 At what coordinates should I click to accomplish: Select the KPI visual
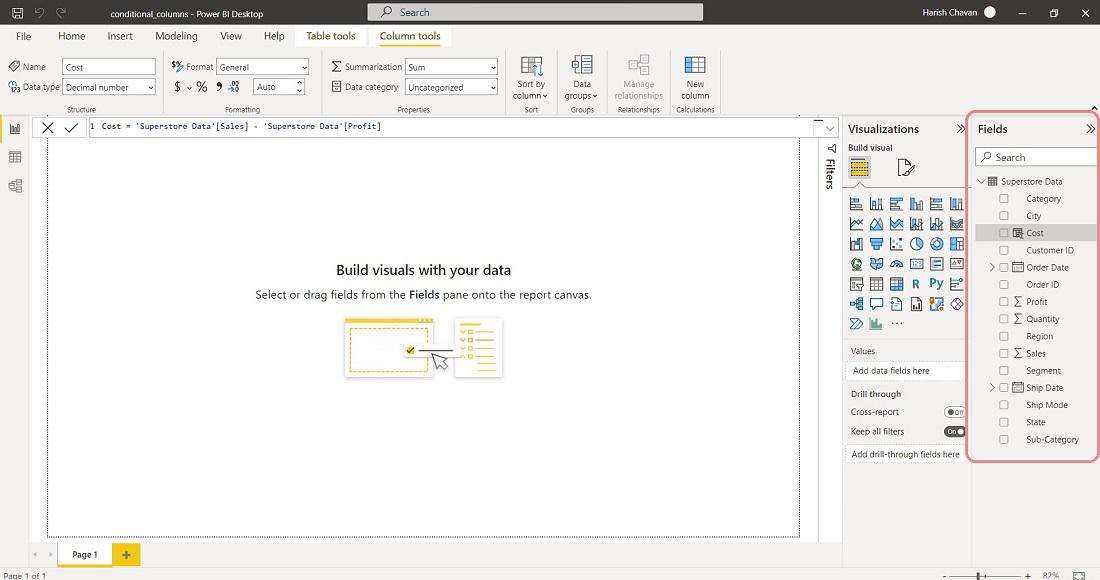956,264
